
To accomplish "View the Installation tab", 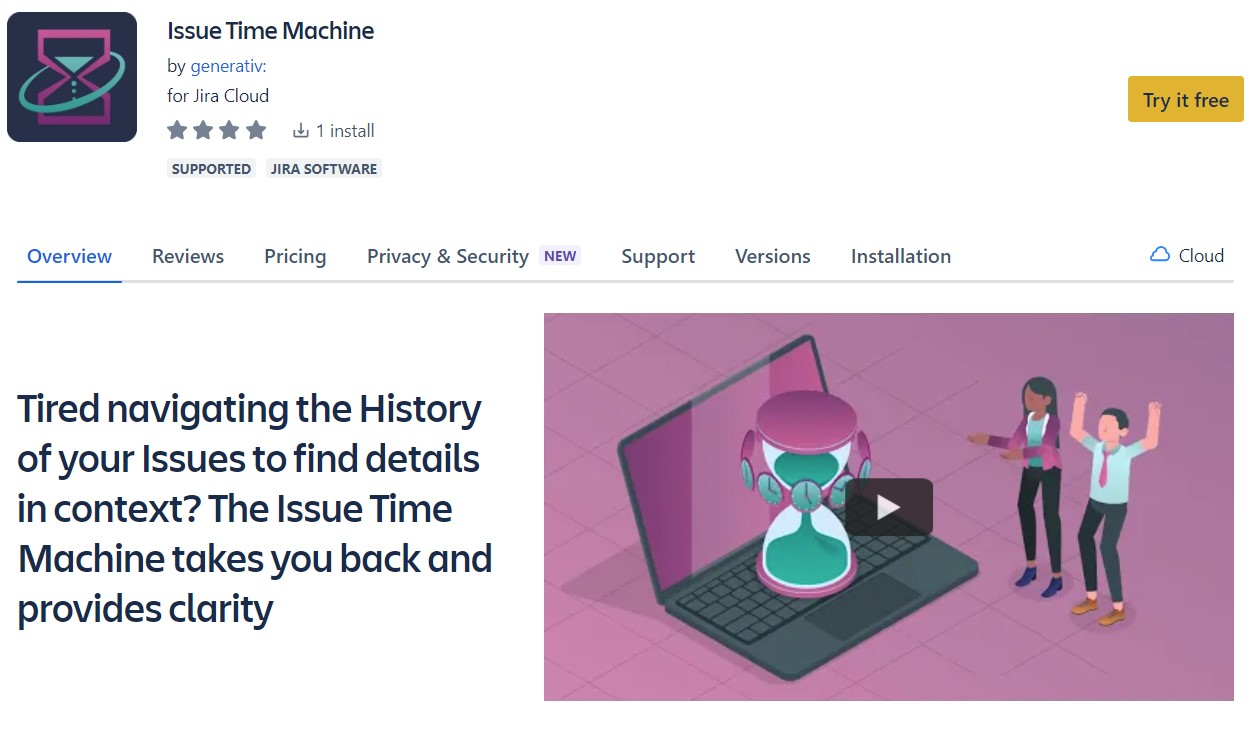I will (x=900, y=257).
